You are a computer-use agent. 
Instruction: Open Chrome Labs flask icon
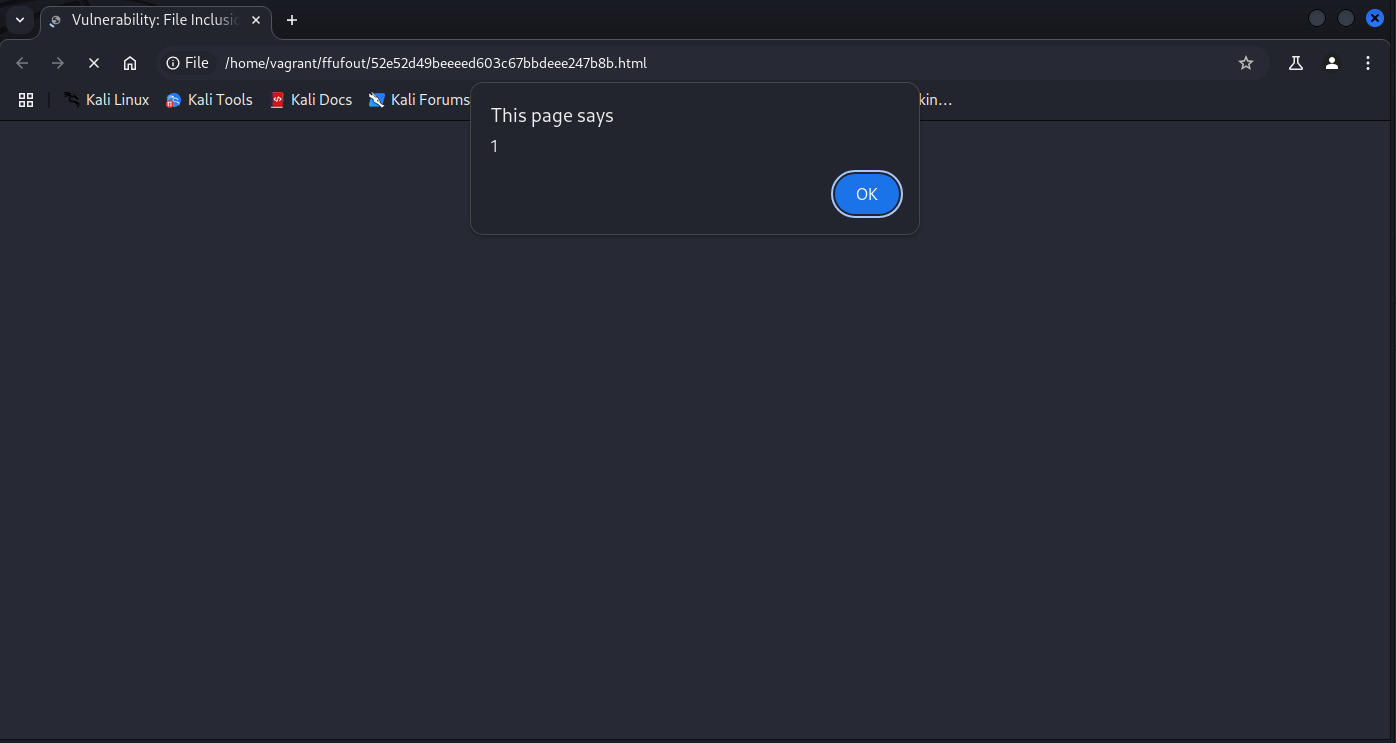coord(1295,63)
